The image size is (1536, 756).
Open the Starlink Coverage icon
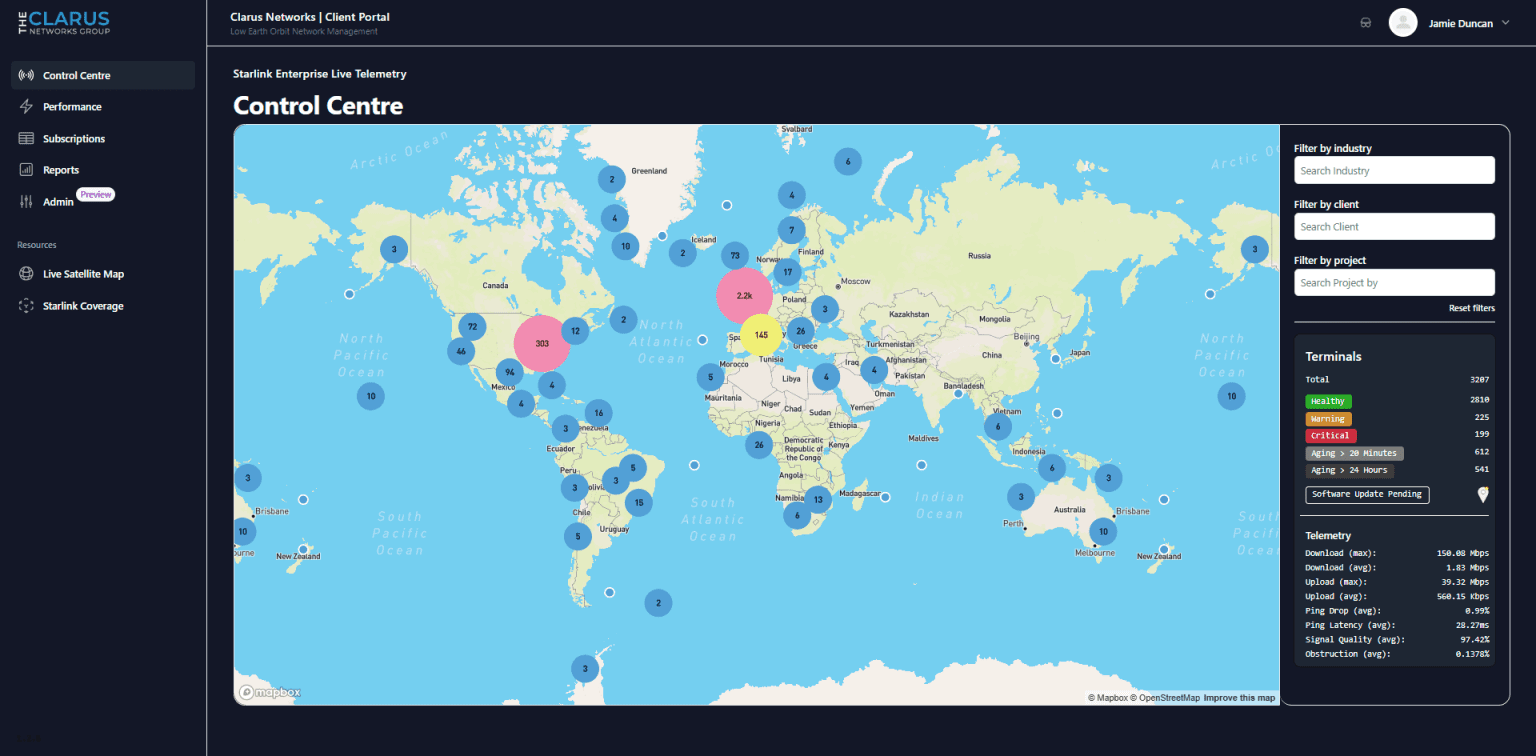tap(26, 306)
